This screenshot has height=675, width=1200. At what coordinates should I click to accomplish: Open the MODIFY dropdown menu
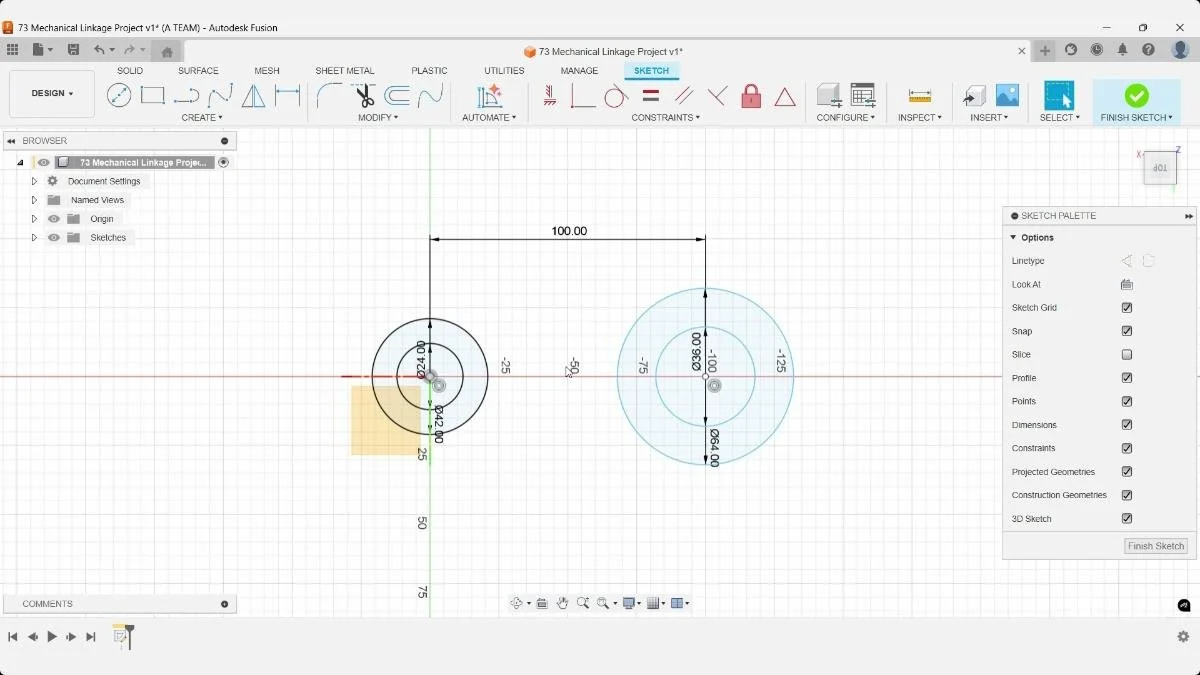pos(378,118)
